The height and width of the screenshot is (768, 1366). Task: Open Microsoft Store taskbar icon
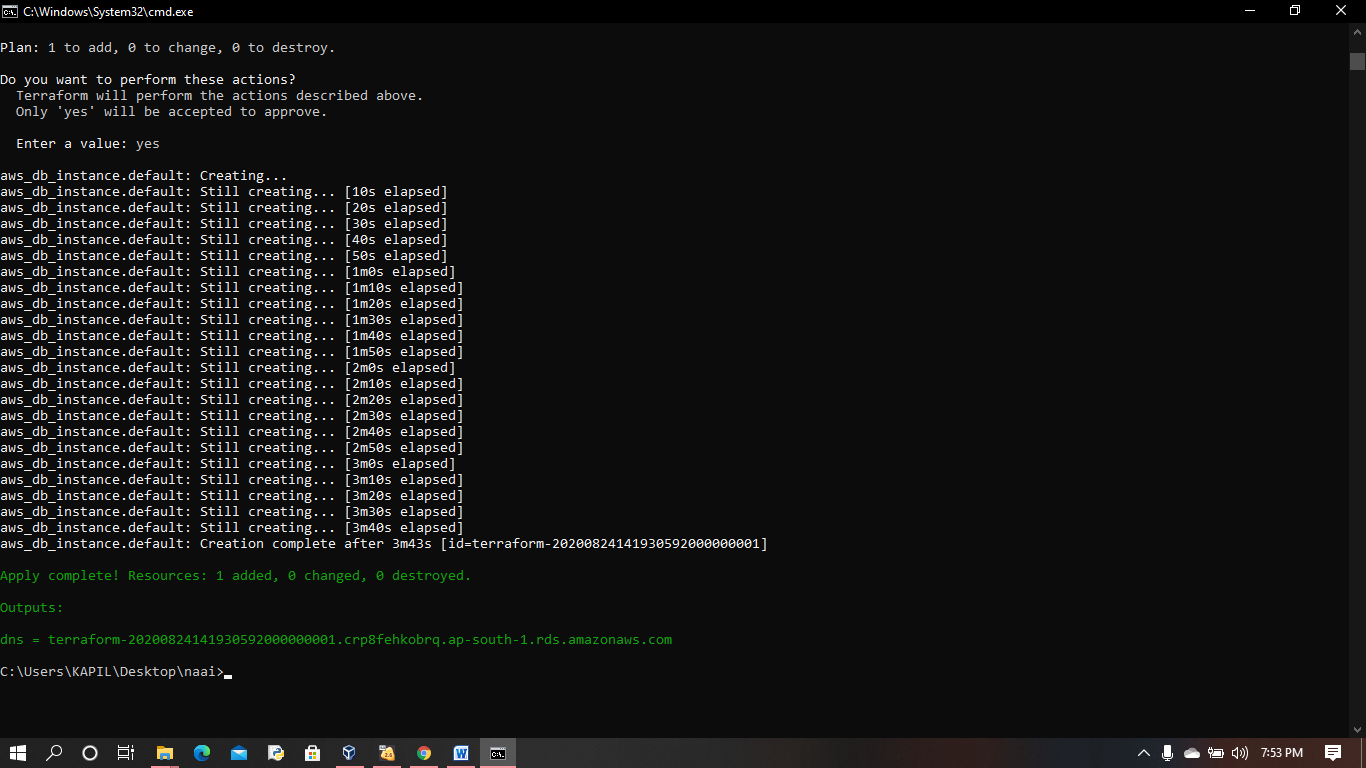(x=313, y=753)
